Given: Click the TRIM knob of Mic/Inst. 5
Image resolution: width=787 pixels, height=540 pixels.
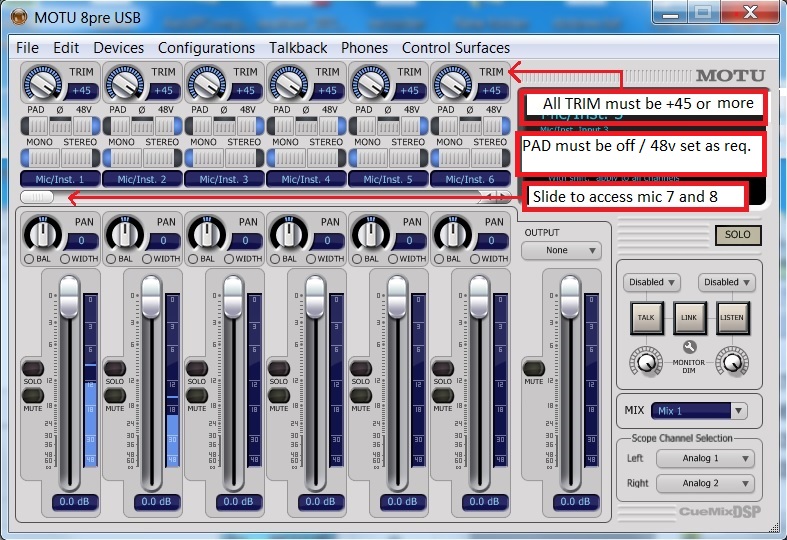Looking at the screenshot, I should click(370, 83).
